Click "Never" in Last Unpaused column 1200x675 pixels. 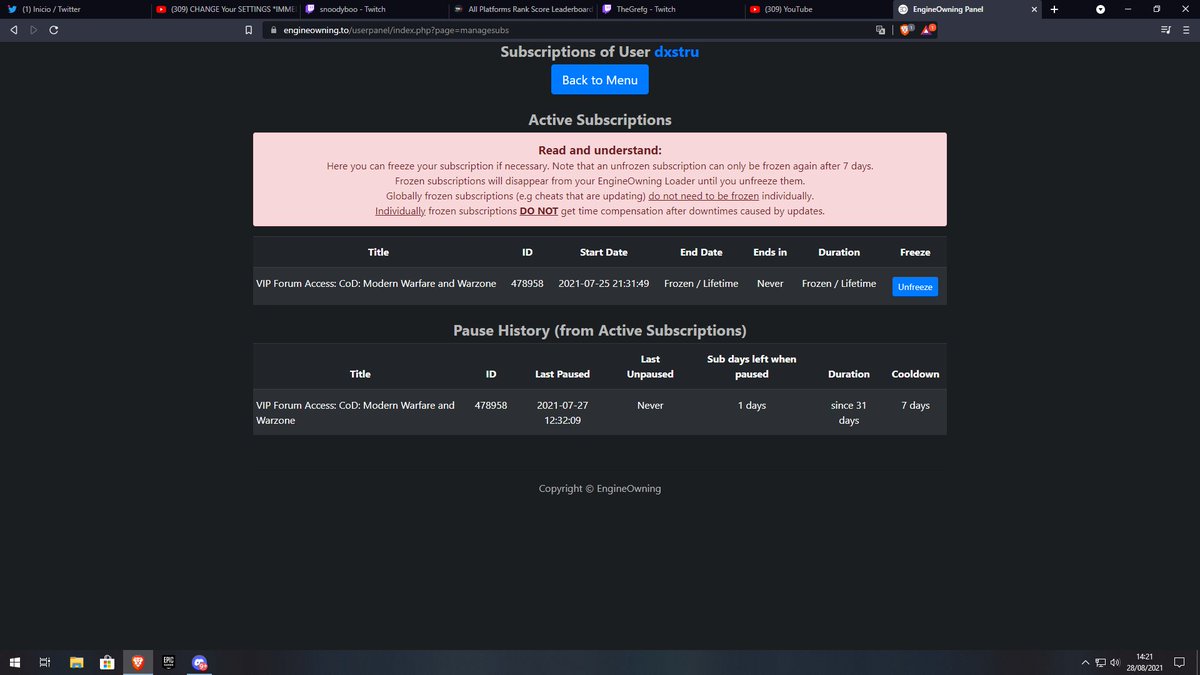coord(650,406)
